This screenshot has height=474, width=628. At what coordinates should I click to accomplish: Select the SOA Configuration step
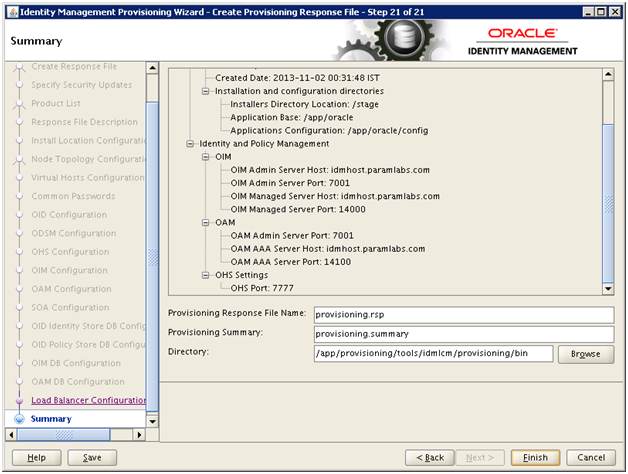pyautogui.click(x=70, y=308)
